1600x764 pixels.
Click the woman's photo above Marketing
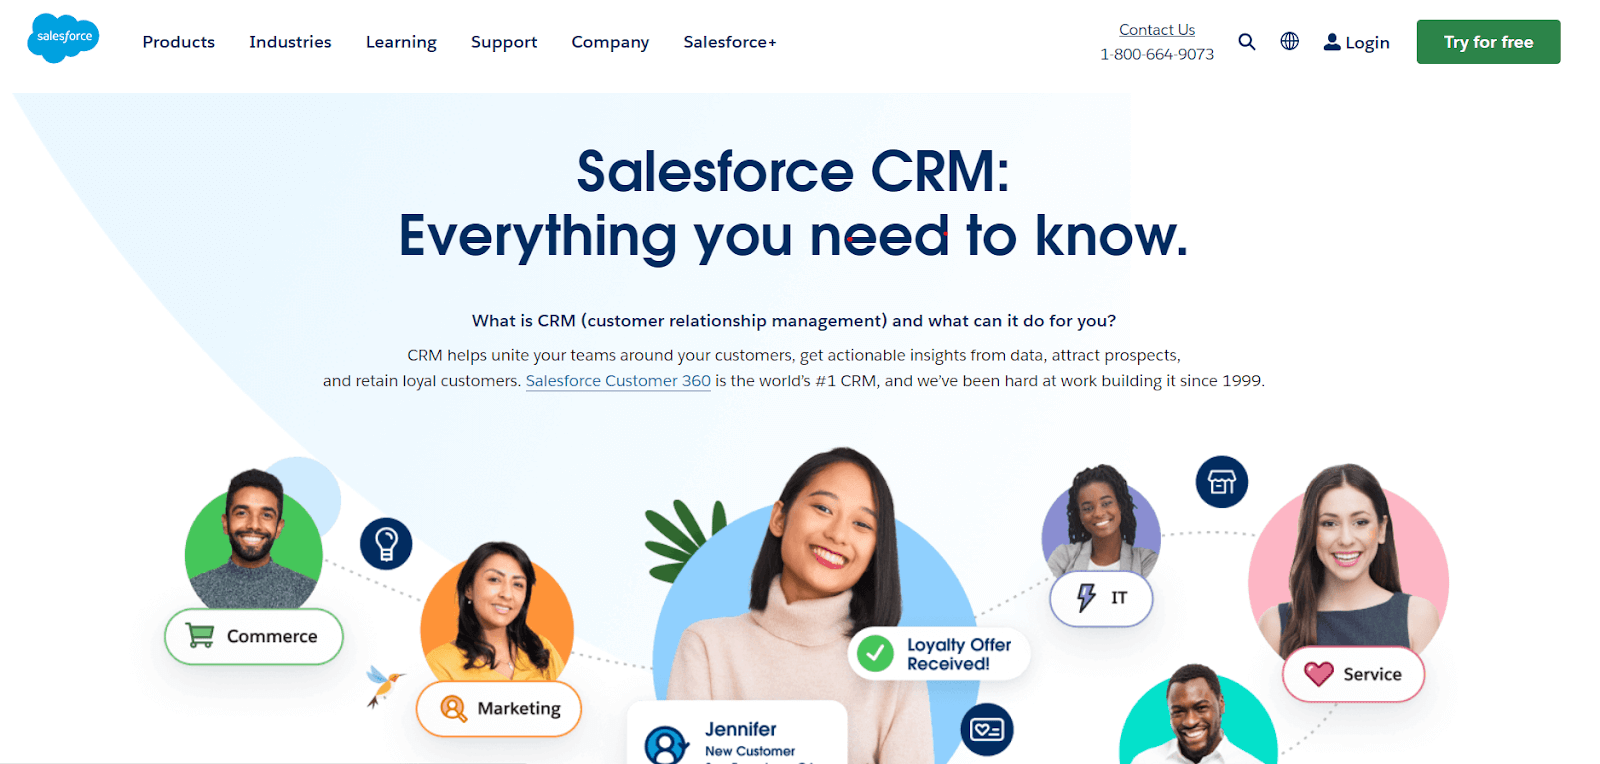(497, 612)
